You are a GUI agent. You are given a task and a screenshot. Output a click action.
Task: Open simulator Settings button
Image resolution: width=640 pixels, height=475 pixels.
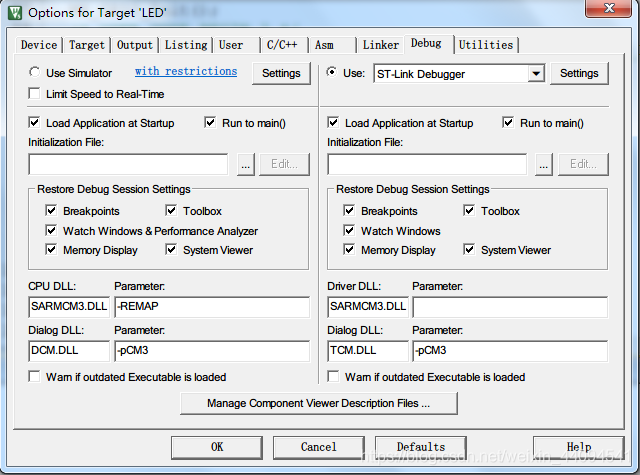pyautogui.click(x=281, y=73)
